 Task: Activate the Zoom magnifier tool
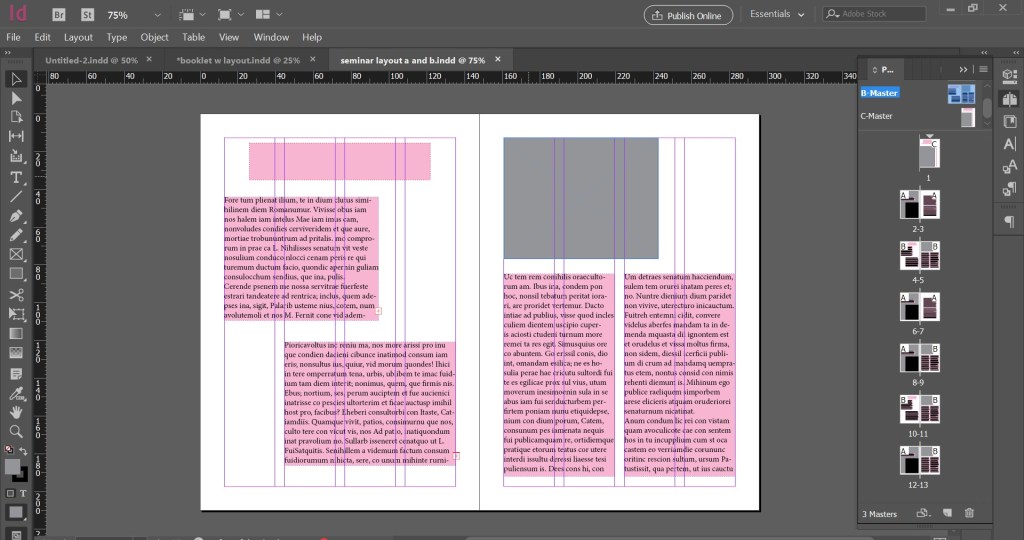16,431
